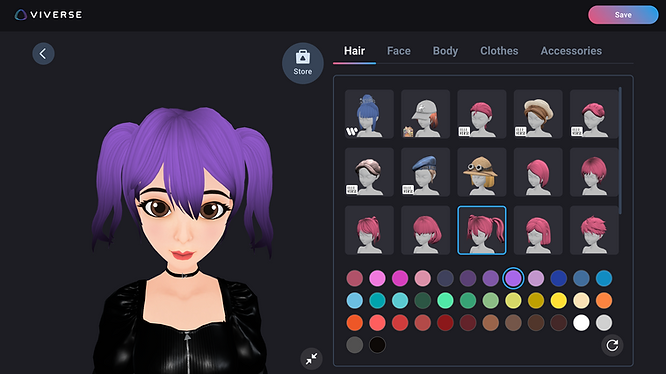Select the black hair color swatch

(377, 345)
